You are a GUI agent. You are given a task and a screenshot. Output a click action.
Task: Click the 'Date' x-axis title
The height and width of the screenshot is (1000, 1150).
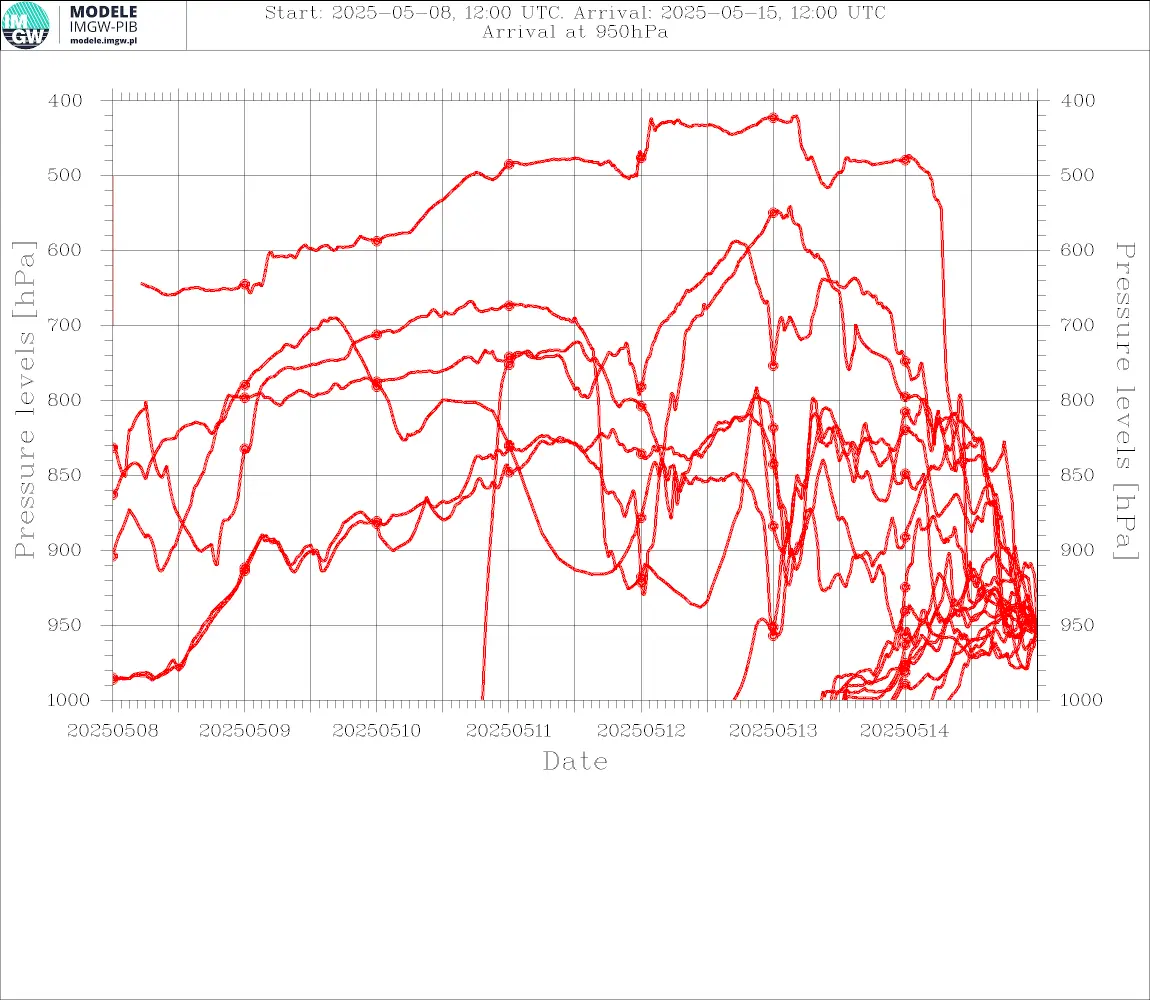point(575,761)
